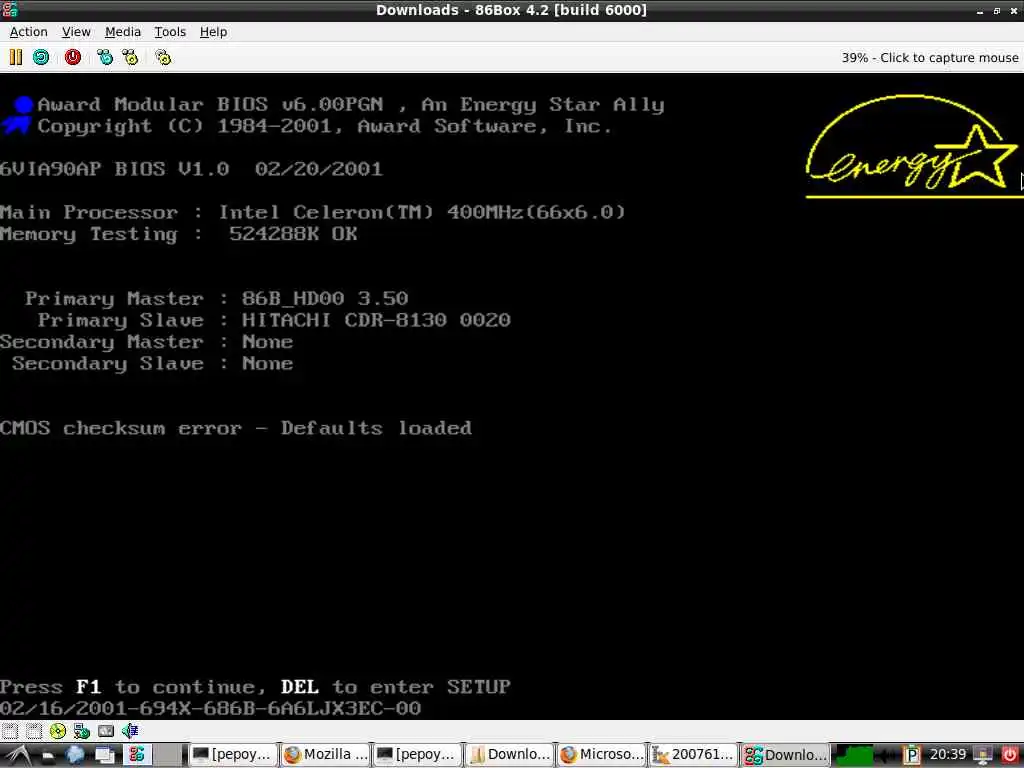The height and width of the screenshot is (768, 1024).
Task: Switch to first [pepoy... terminal task
Action: (x=232, y=755)
